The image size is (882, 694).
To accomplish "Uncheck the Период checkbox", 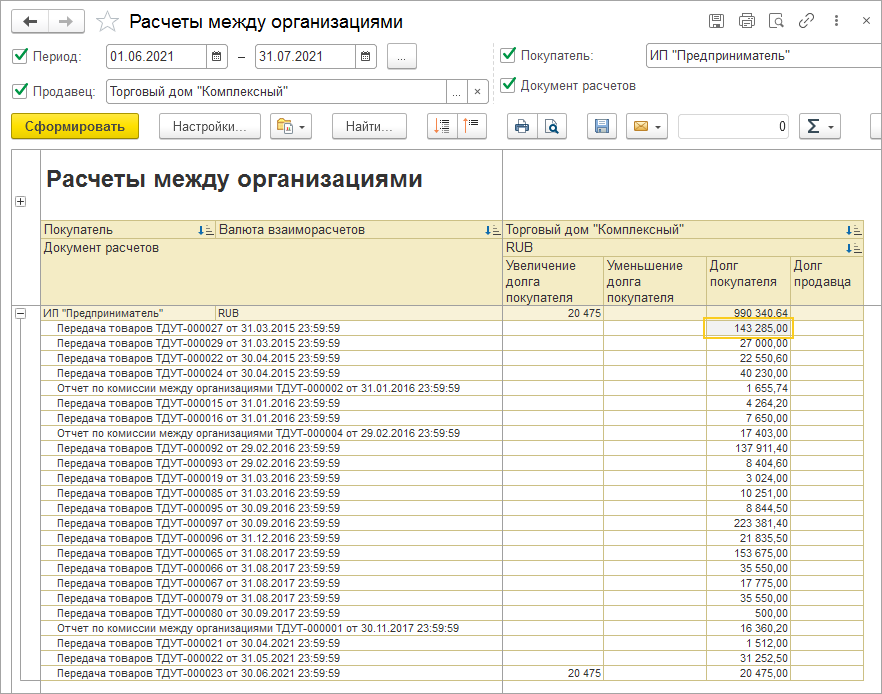I will (x=21, y=56).
